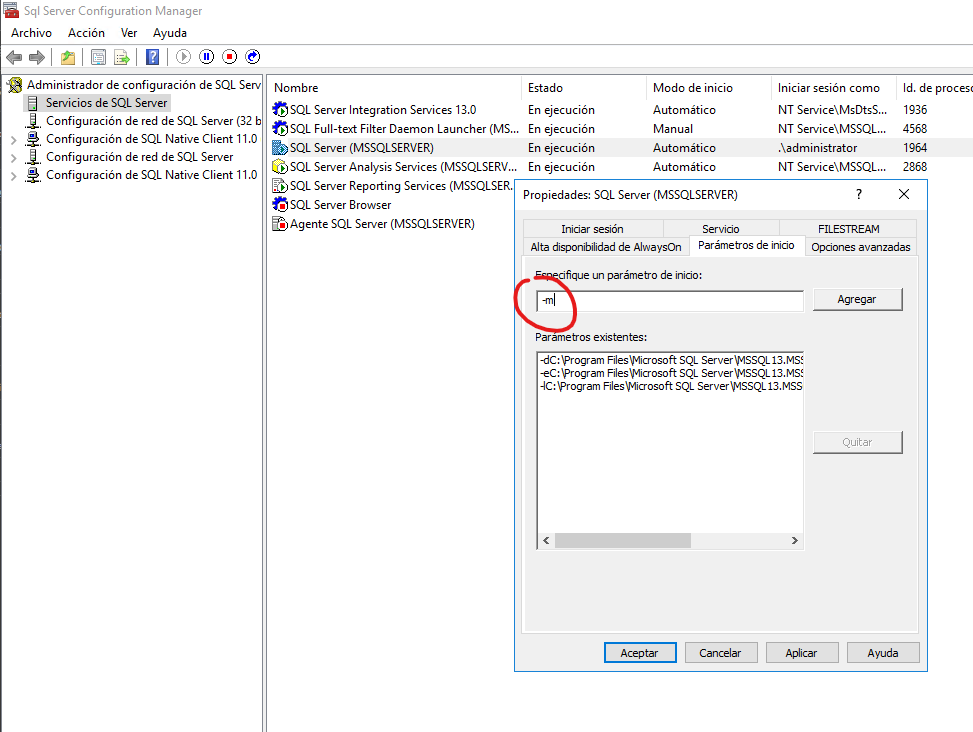The height and width of the screenshot is (732, 973).
Task: Restart the service with the restart icon
Action: coord(253,57)
